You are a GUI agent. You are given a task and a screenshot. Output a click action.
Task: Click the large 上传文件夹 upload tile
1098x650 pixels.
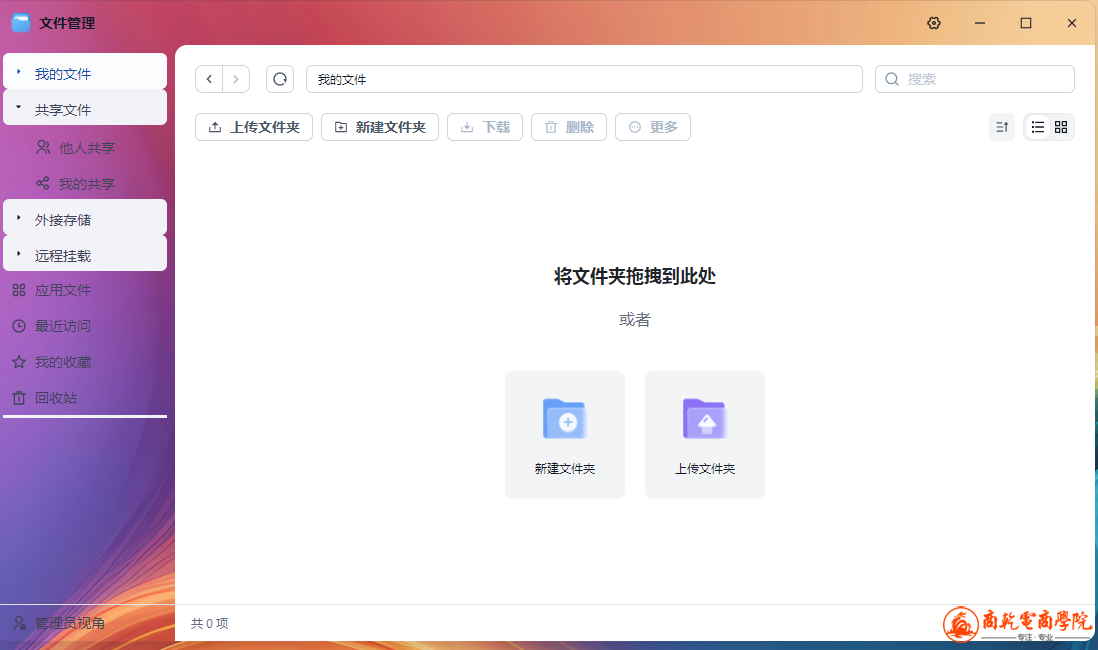coord(705,434)
